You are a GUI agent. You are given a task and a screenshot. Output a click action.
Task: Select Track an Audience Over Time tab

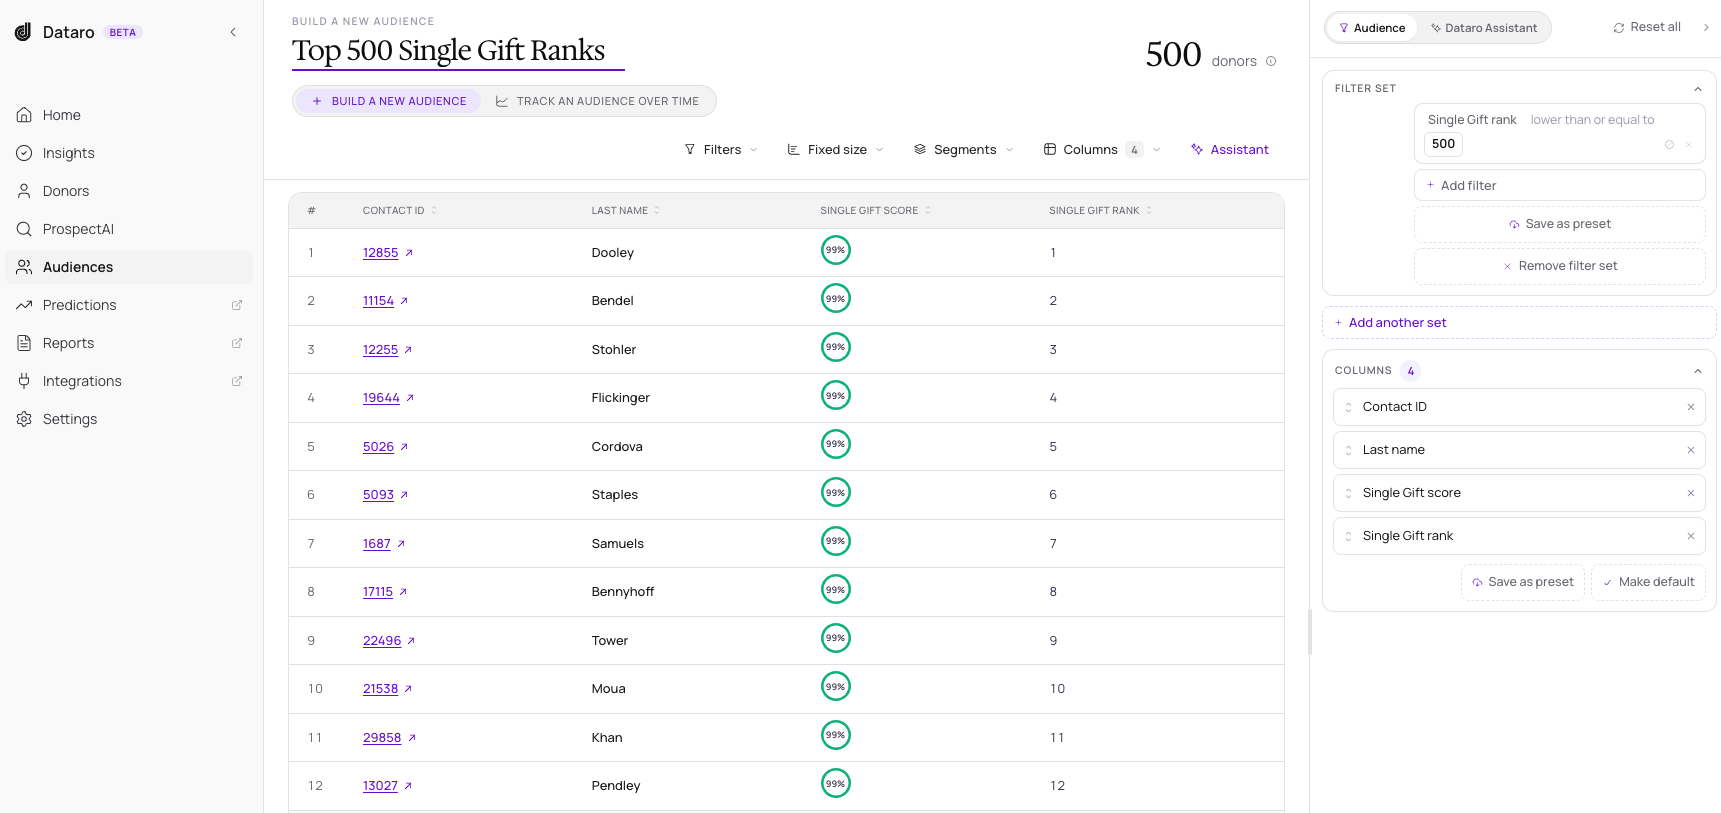click(x=597, y=101)
